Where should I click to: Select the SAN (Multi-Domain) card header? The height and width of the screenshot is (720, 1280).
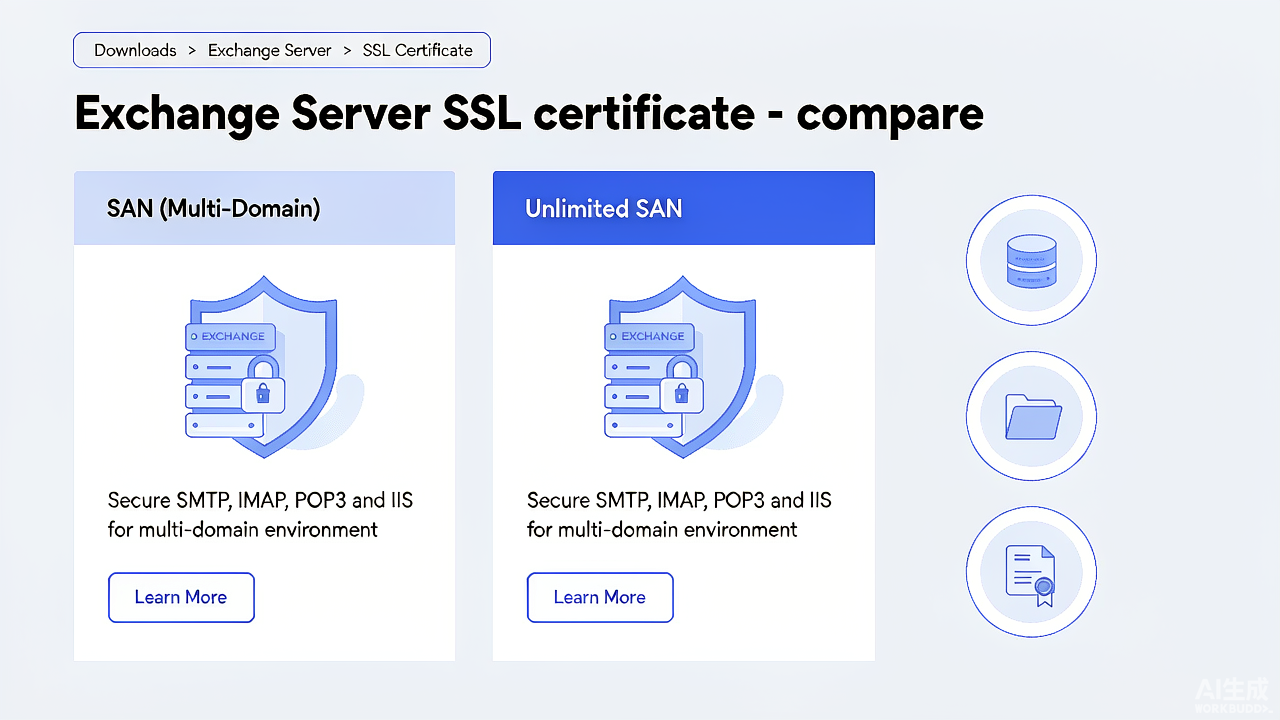(264, 208)
